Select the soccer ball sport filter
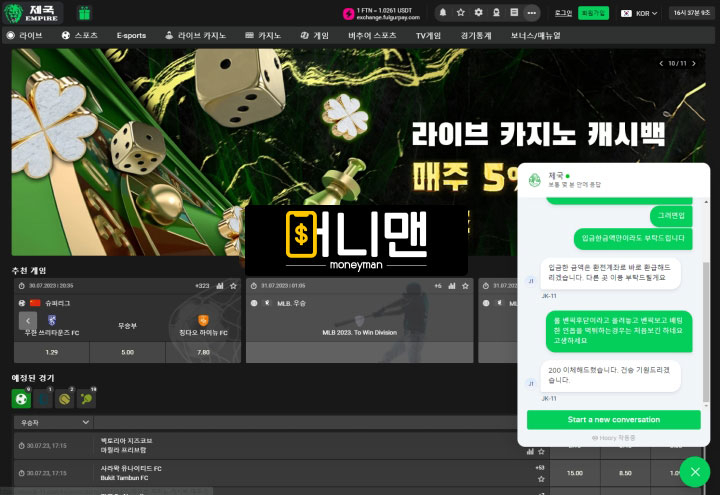The image size is (720, 495). [21, 399]
